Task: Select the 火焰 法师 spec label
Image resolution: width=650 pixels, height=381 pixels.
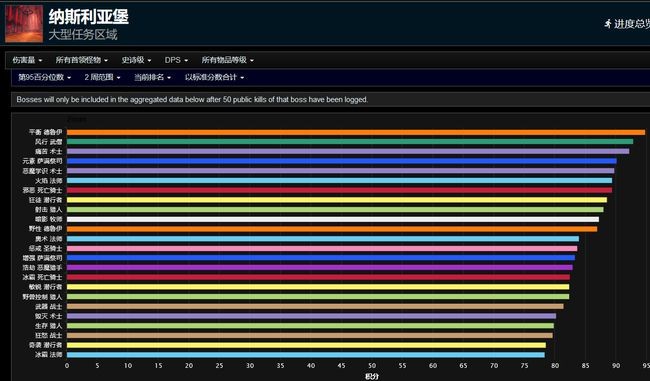Action: pyautogui.click(x=49, y=181)
